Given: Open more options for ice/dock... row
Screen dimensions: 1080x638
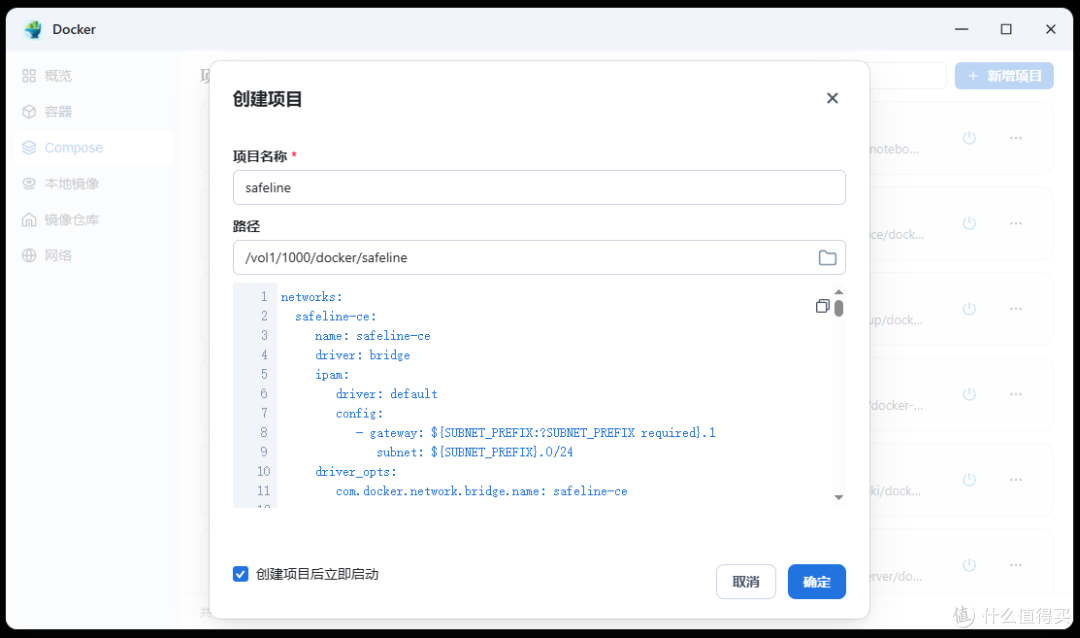Looking at the screenshot, I should 1016,223.
